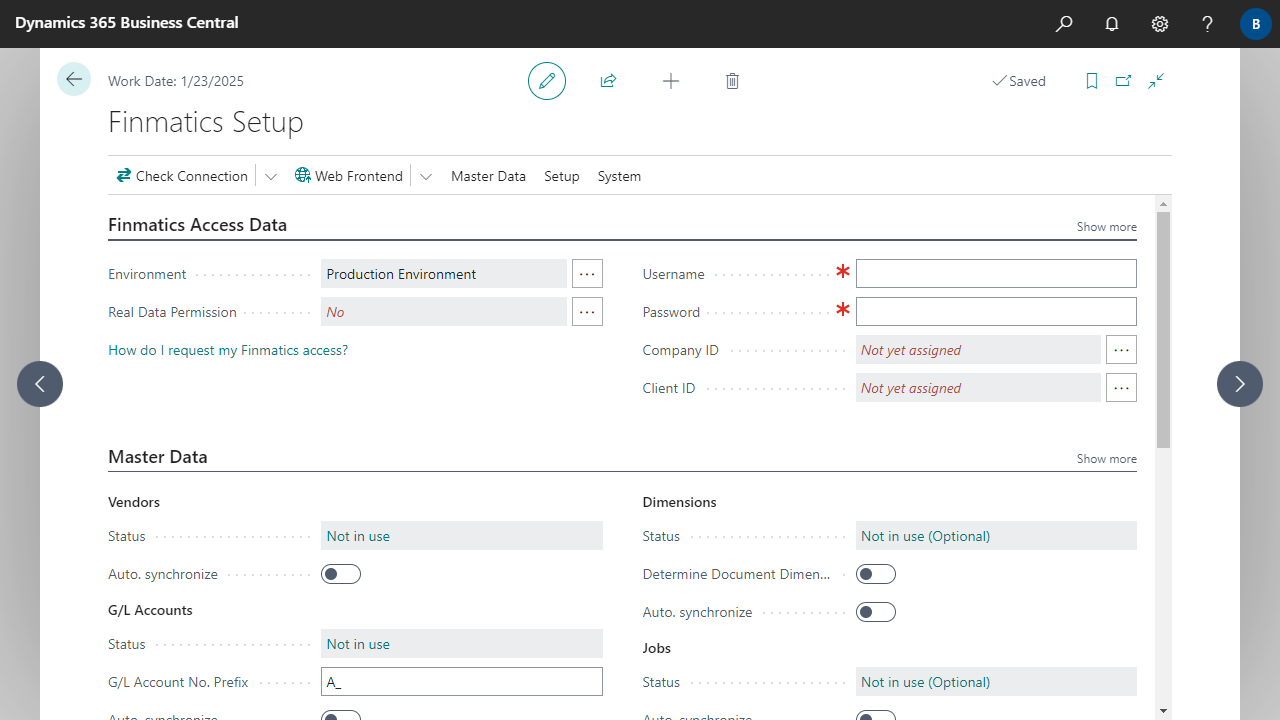Collapse the page with the shrink arrows icon
1280x720 pixels.
coord(1156,81)
